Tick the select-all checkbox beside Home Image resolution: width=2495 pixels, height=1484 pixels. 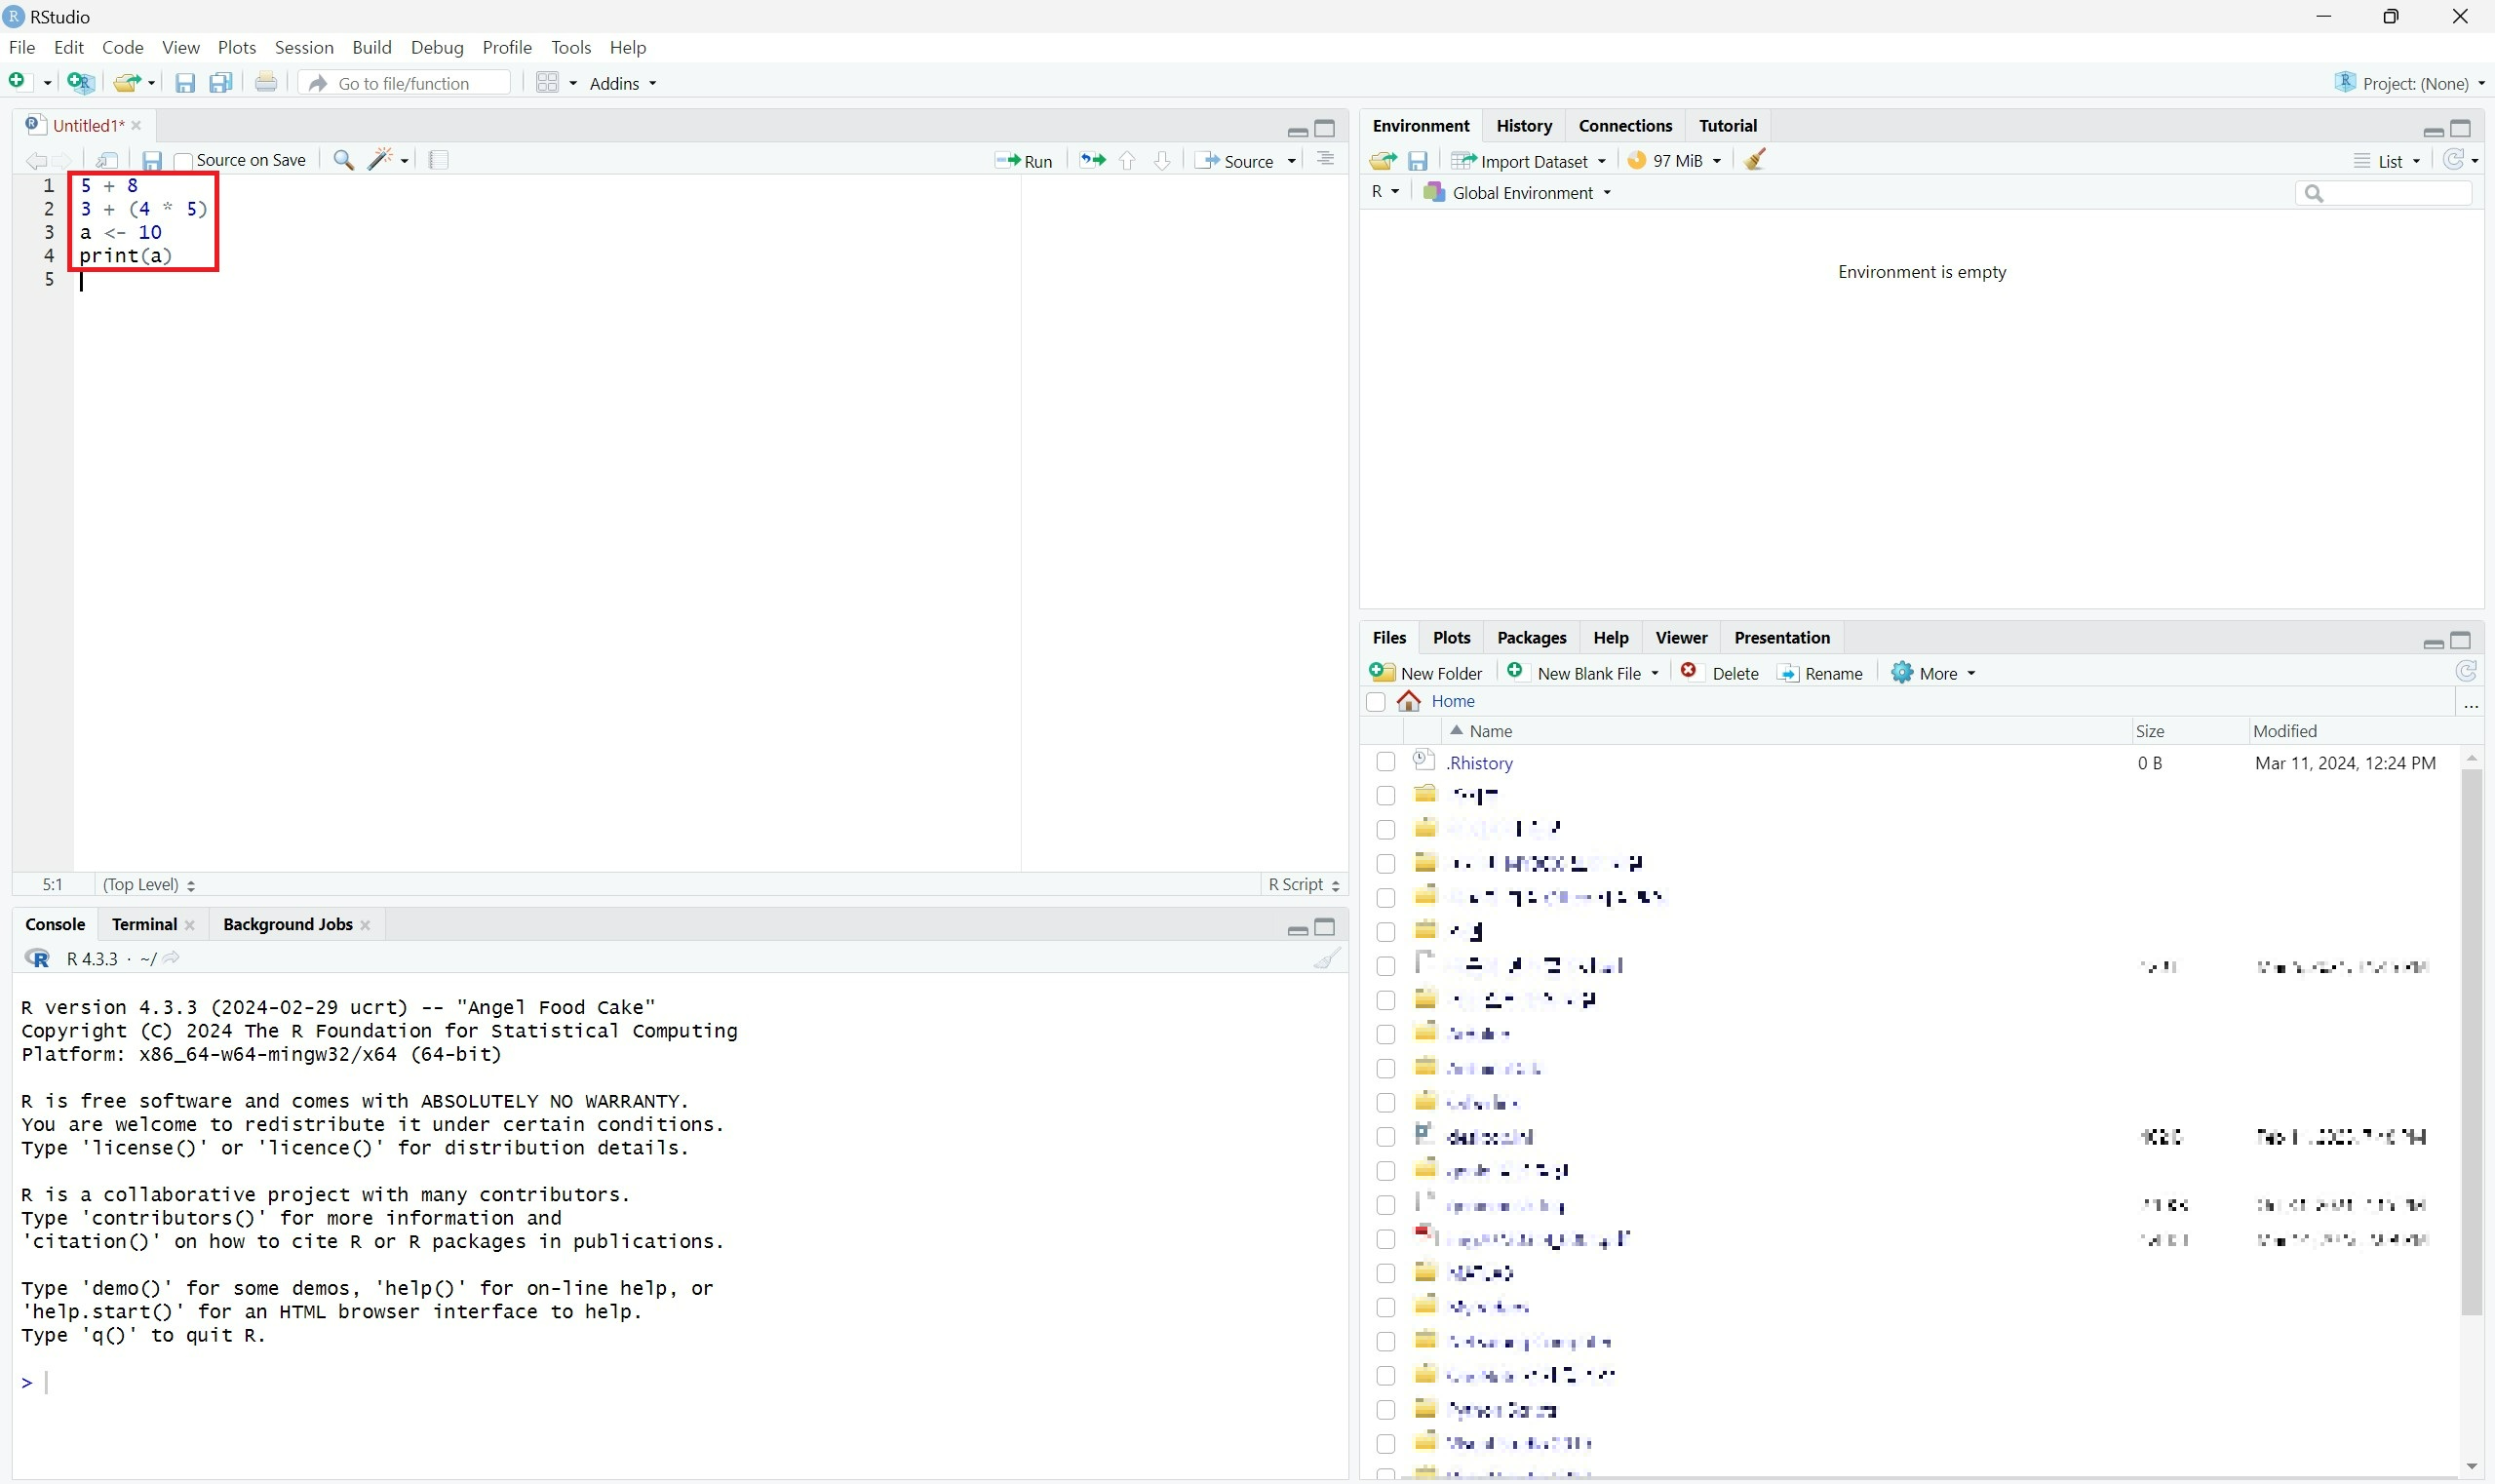pyautogui.click(x=1376, y=702)
